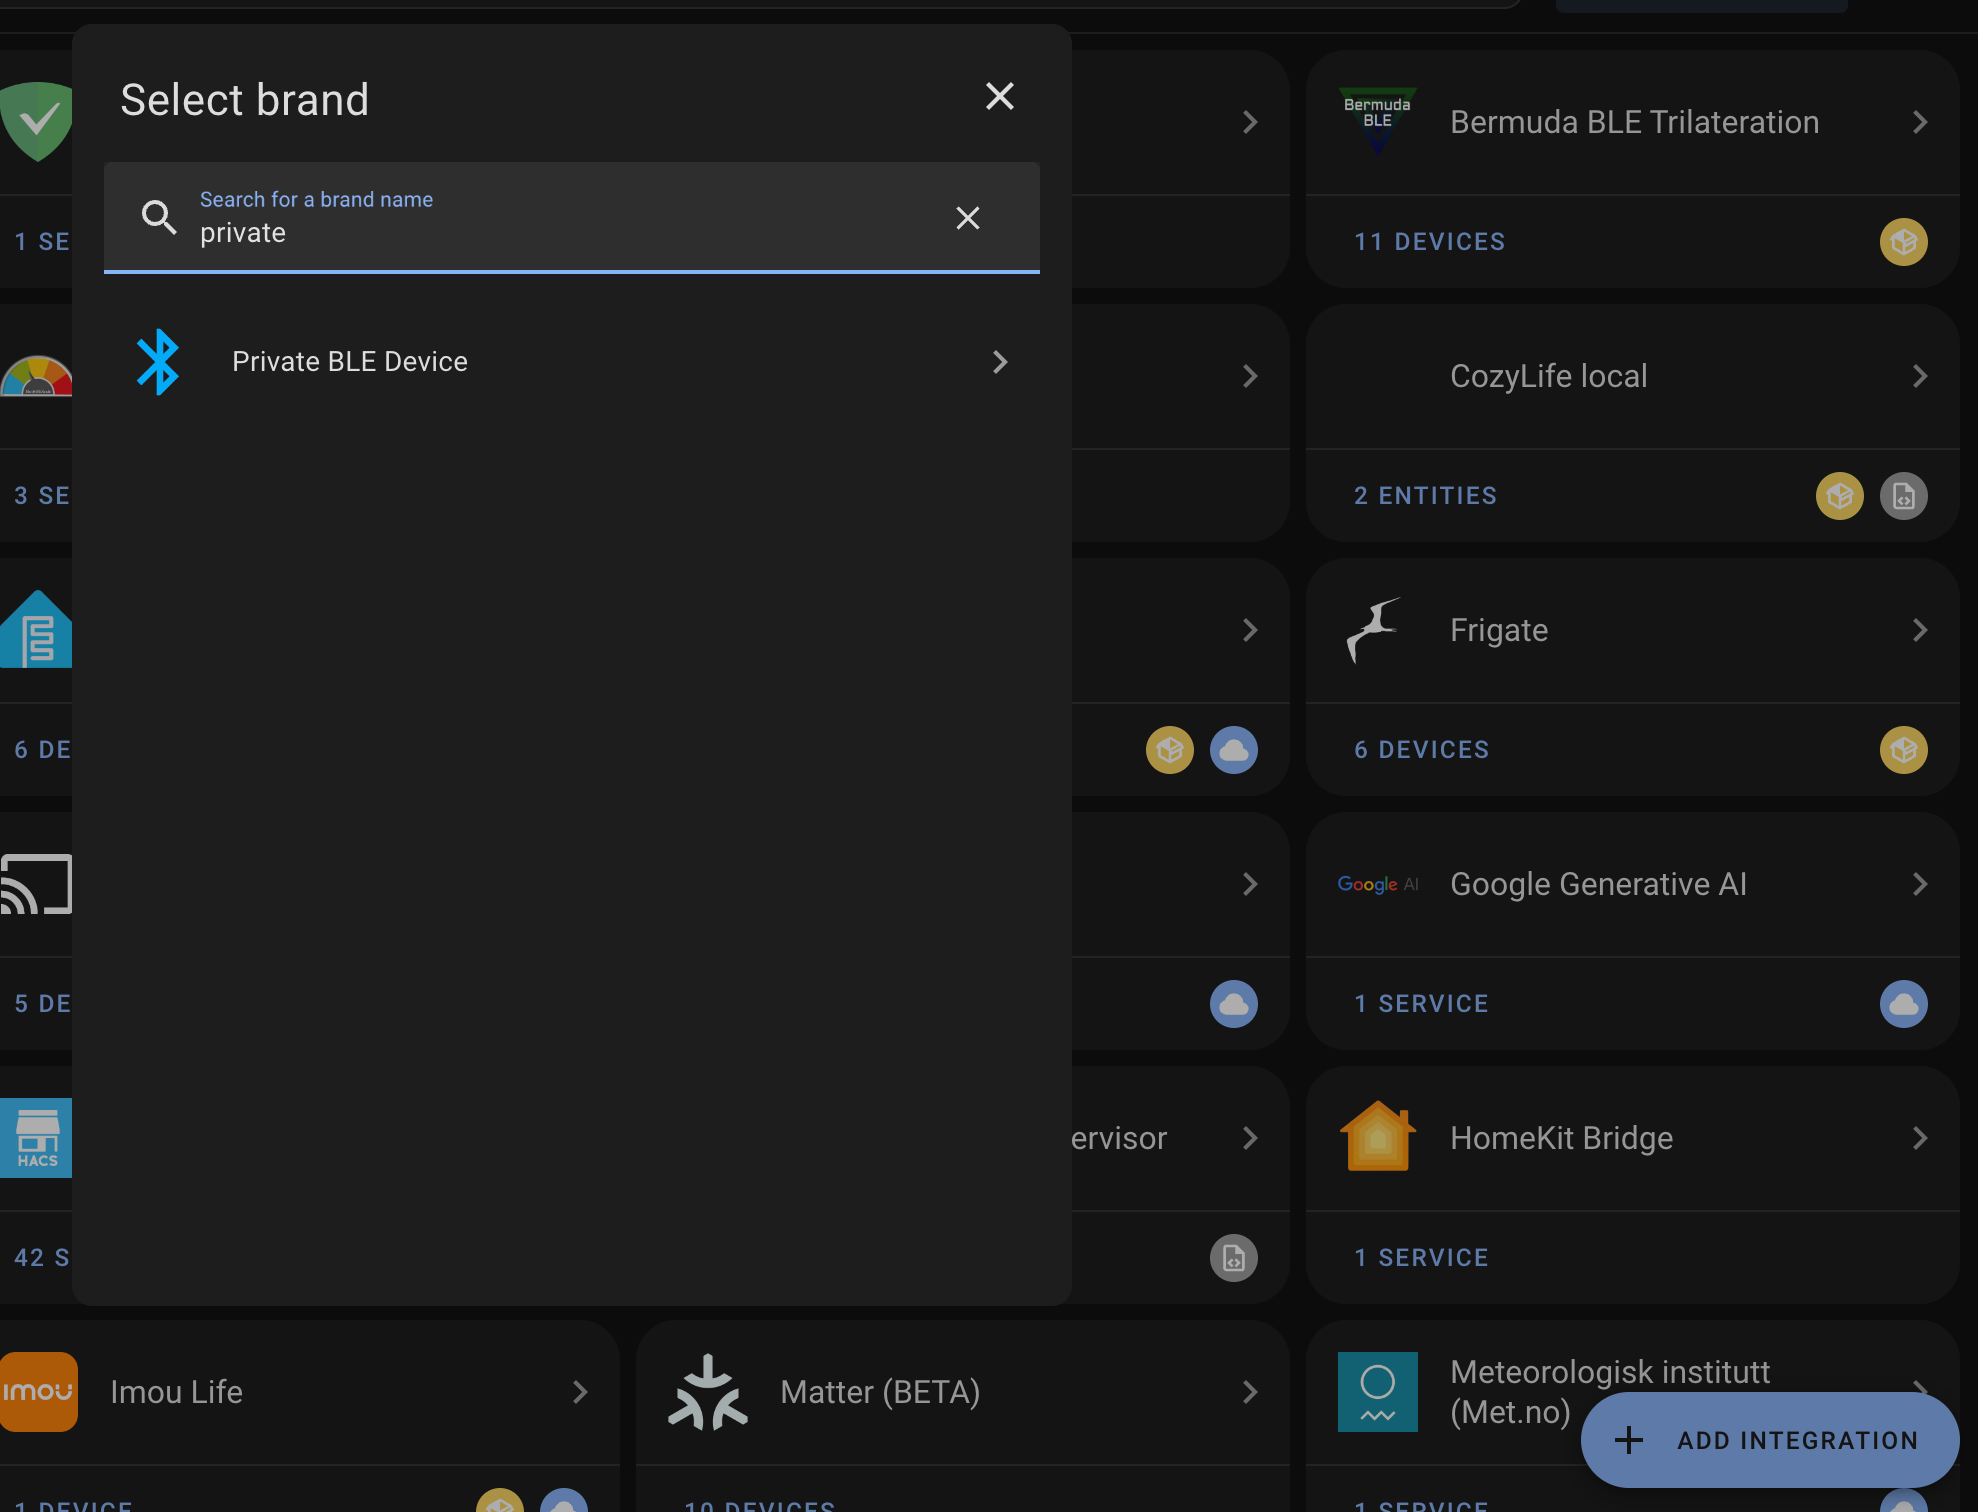Expand CozyLife local chevron
The height and width of the screenshot is (1512, 1978).
click(1919, 376)
